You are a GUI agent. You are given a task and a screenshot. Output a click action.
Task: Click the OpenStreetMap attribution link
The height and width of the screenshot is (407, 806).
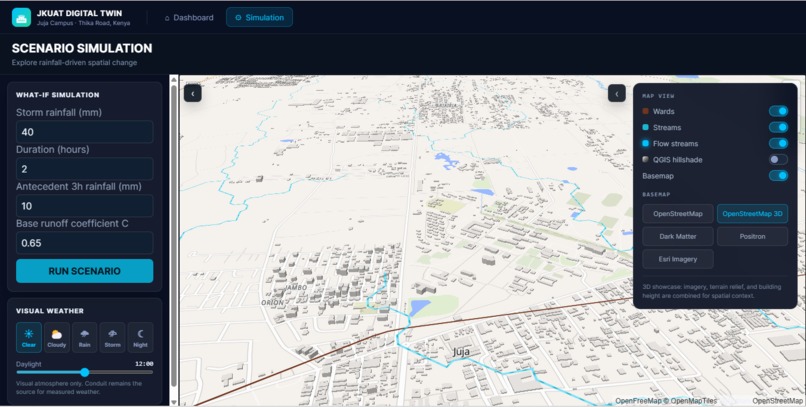click(778, 401)
